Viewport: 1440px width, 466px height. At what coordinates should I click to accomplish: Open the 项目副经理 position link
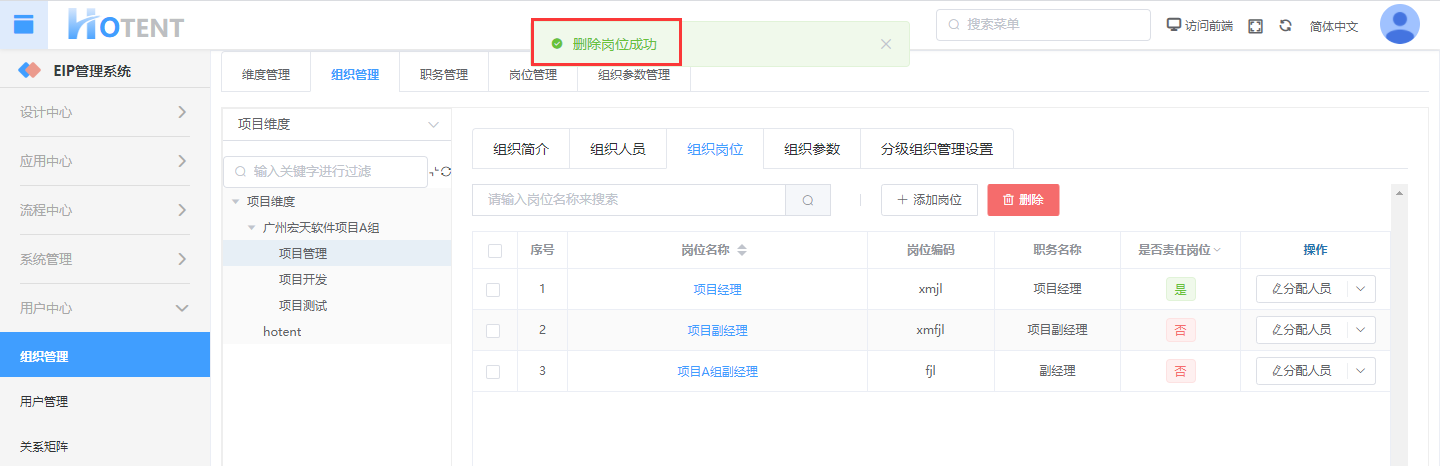[718, 331]
